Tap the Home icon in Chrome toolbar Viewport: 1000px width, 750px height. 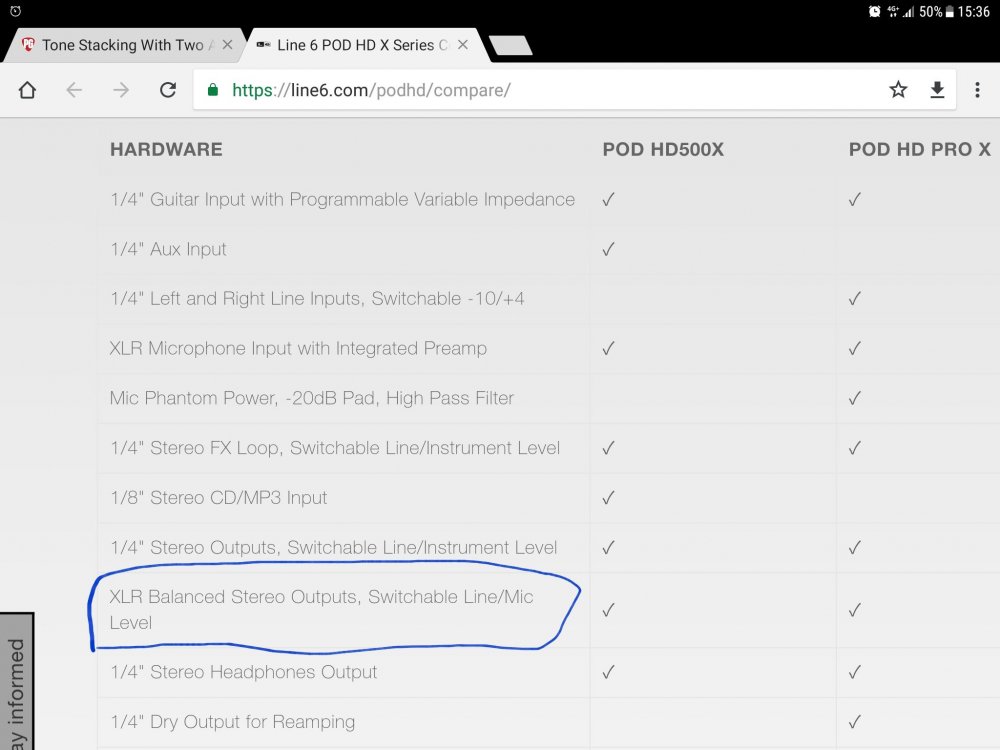27,90
